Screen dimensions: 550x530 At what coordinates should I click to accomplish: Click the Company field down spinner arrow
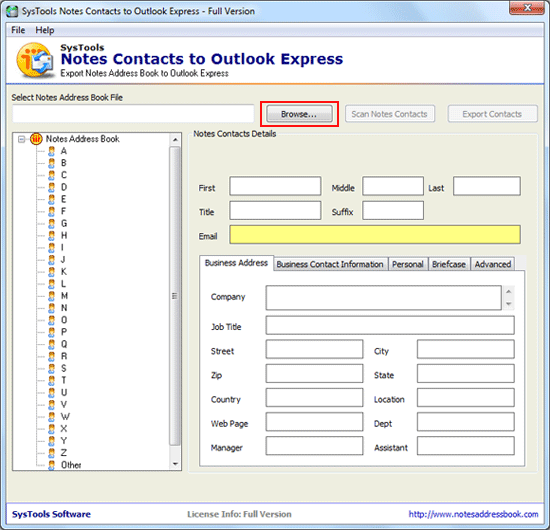[x=509, y=304]
